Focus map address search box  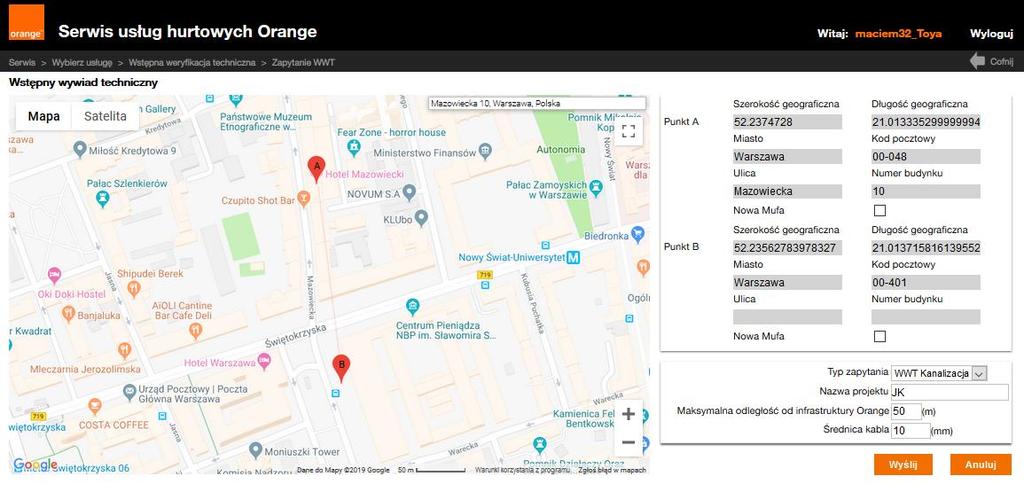point(537,103)
